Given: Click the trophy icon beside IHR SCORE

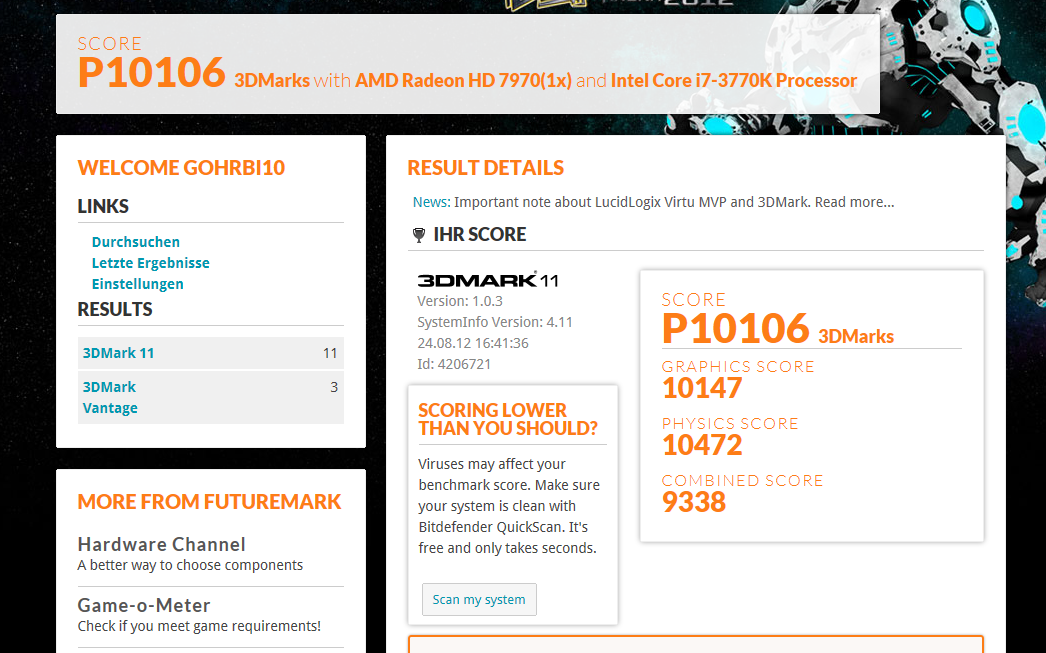Looking at the screenshot, I should click(x=419, y=235).
